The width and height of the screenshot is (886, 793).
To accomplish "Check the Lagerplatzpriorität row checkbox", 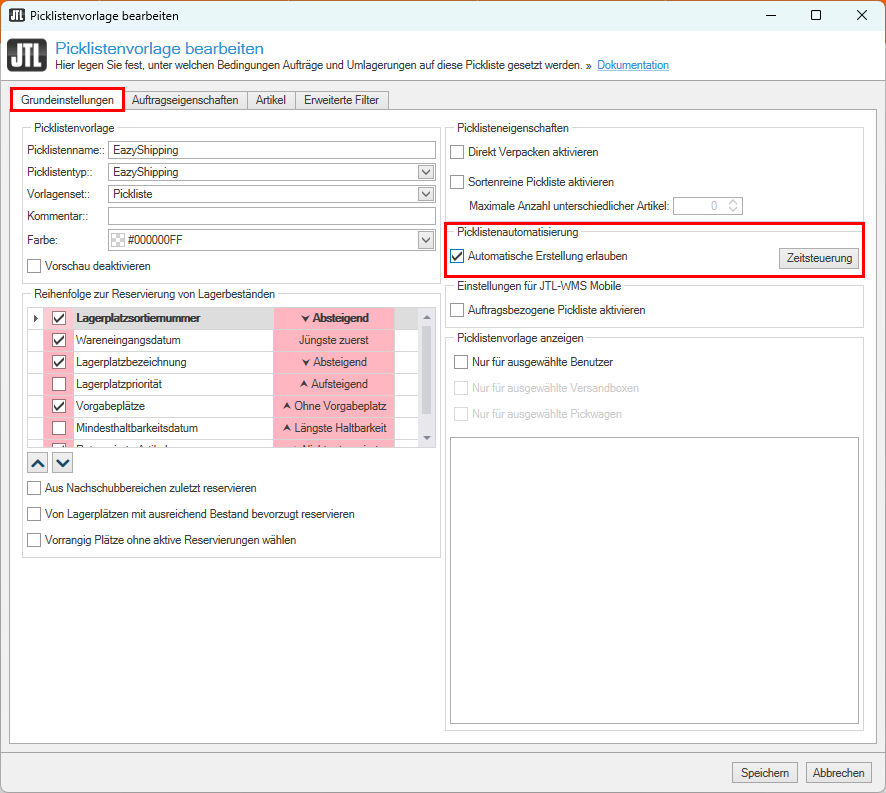I will pyautogui.click(x=59, y=384).
